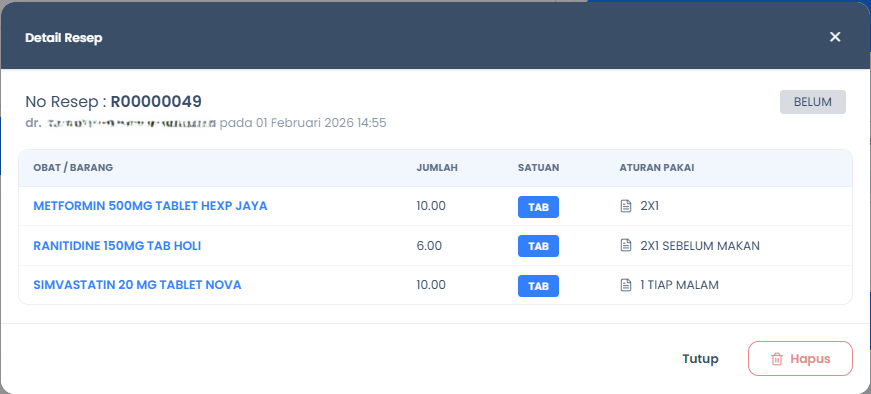This screenshot has height=394, width=871.
Task: Select the 6.00 quantity for Ranitidine
Action: click(x=429, y=246)
